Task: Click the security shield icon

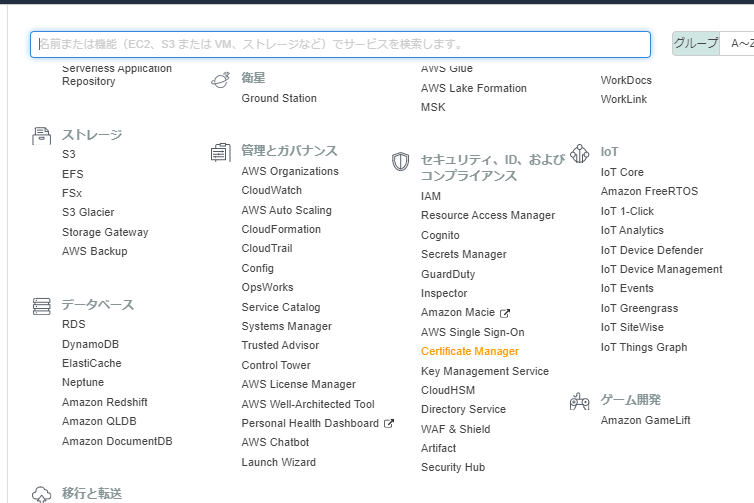Action: tap(401, 162)
